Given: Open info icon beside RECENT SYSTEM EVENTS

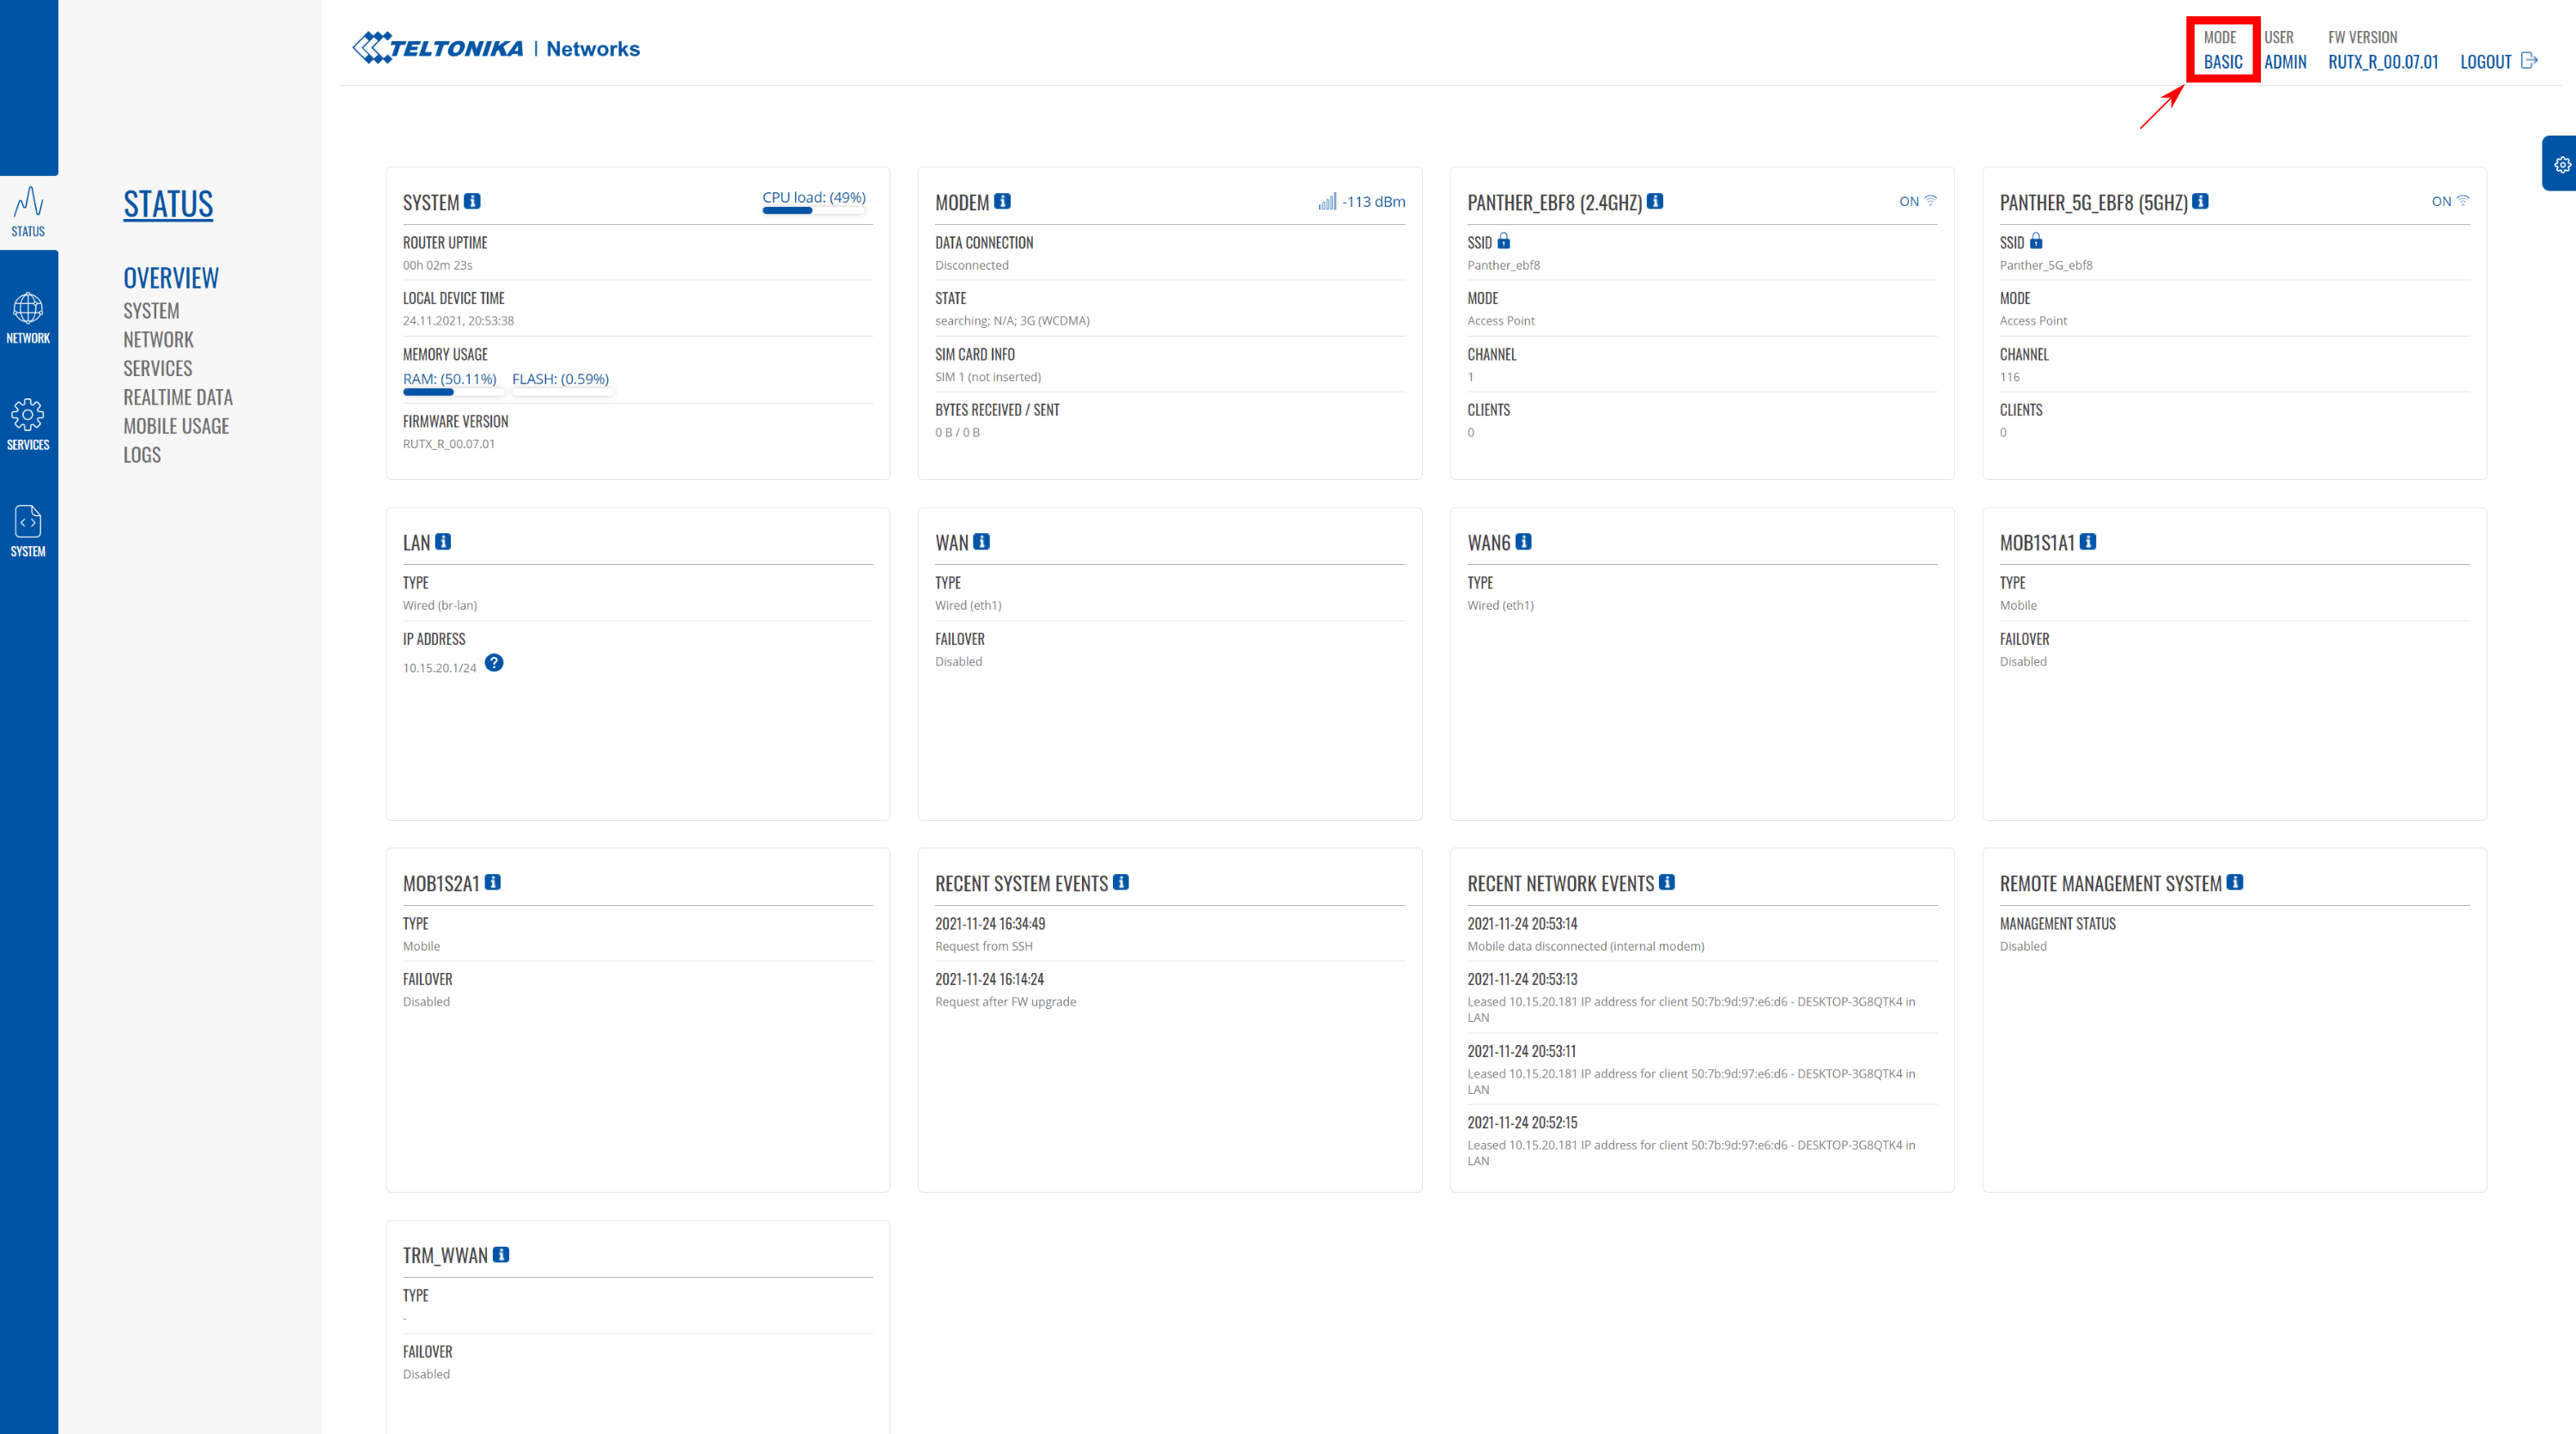Looking at the screenshot, I should [1121, 882].
